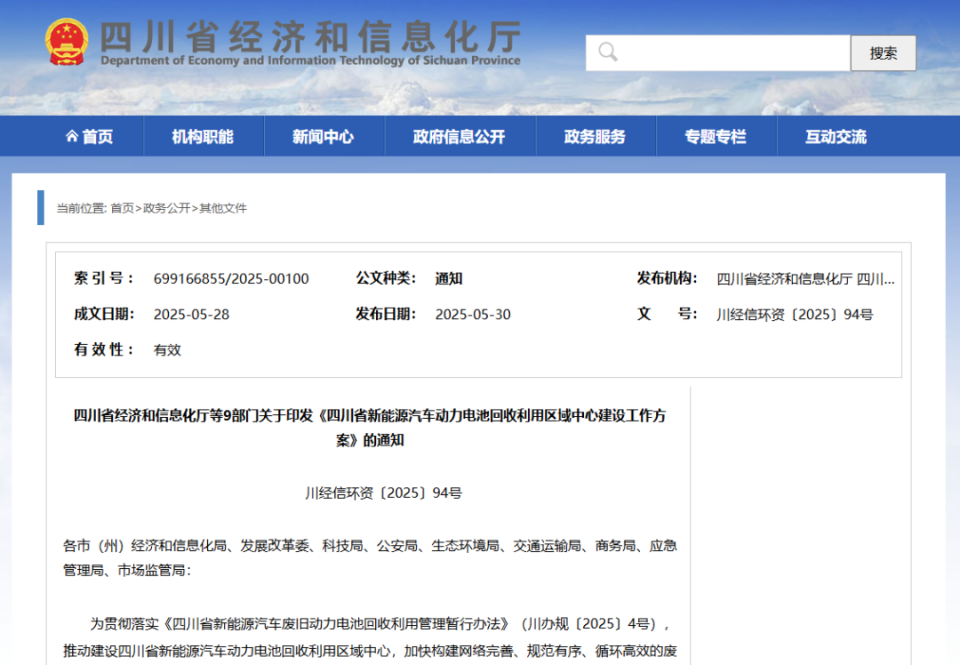Click the 首页 breadcrumb link

pyautogui.click(x=122, y=208)
